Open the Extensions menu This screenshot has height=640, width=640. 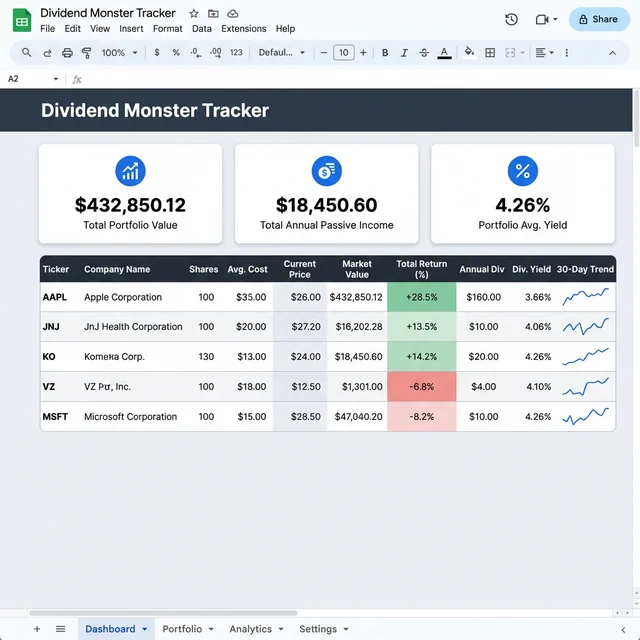244,29
